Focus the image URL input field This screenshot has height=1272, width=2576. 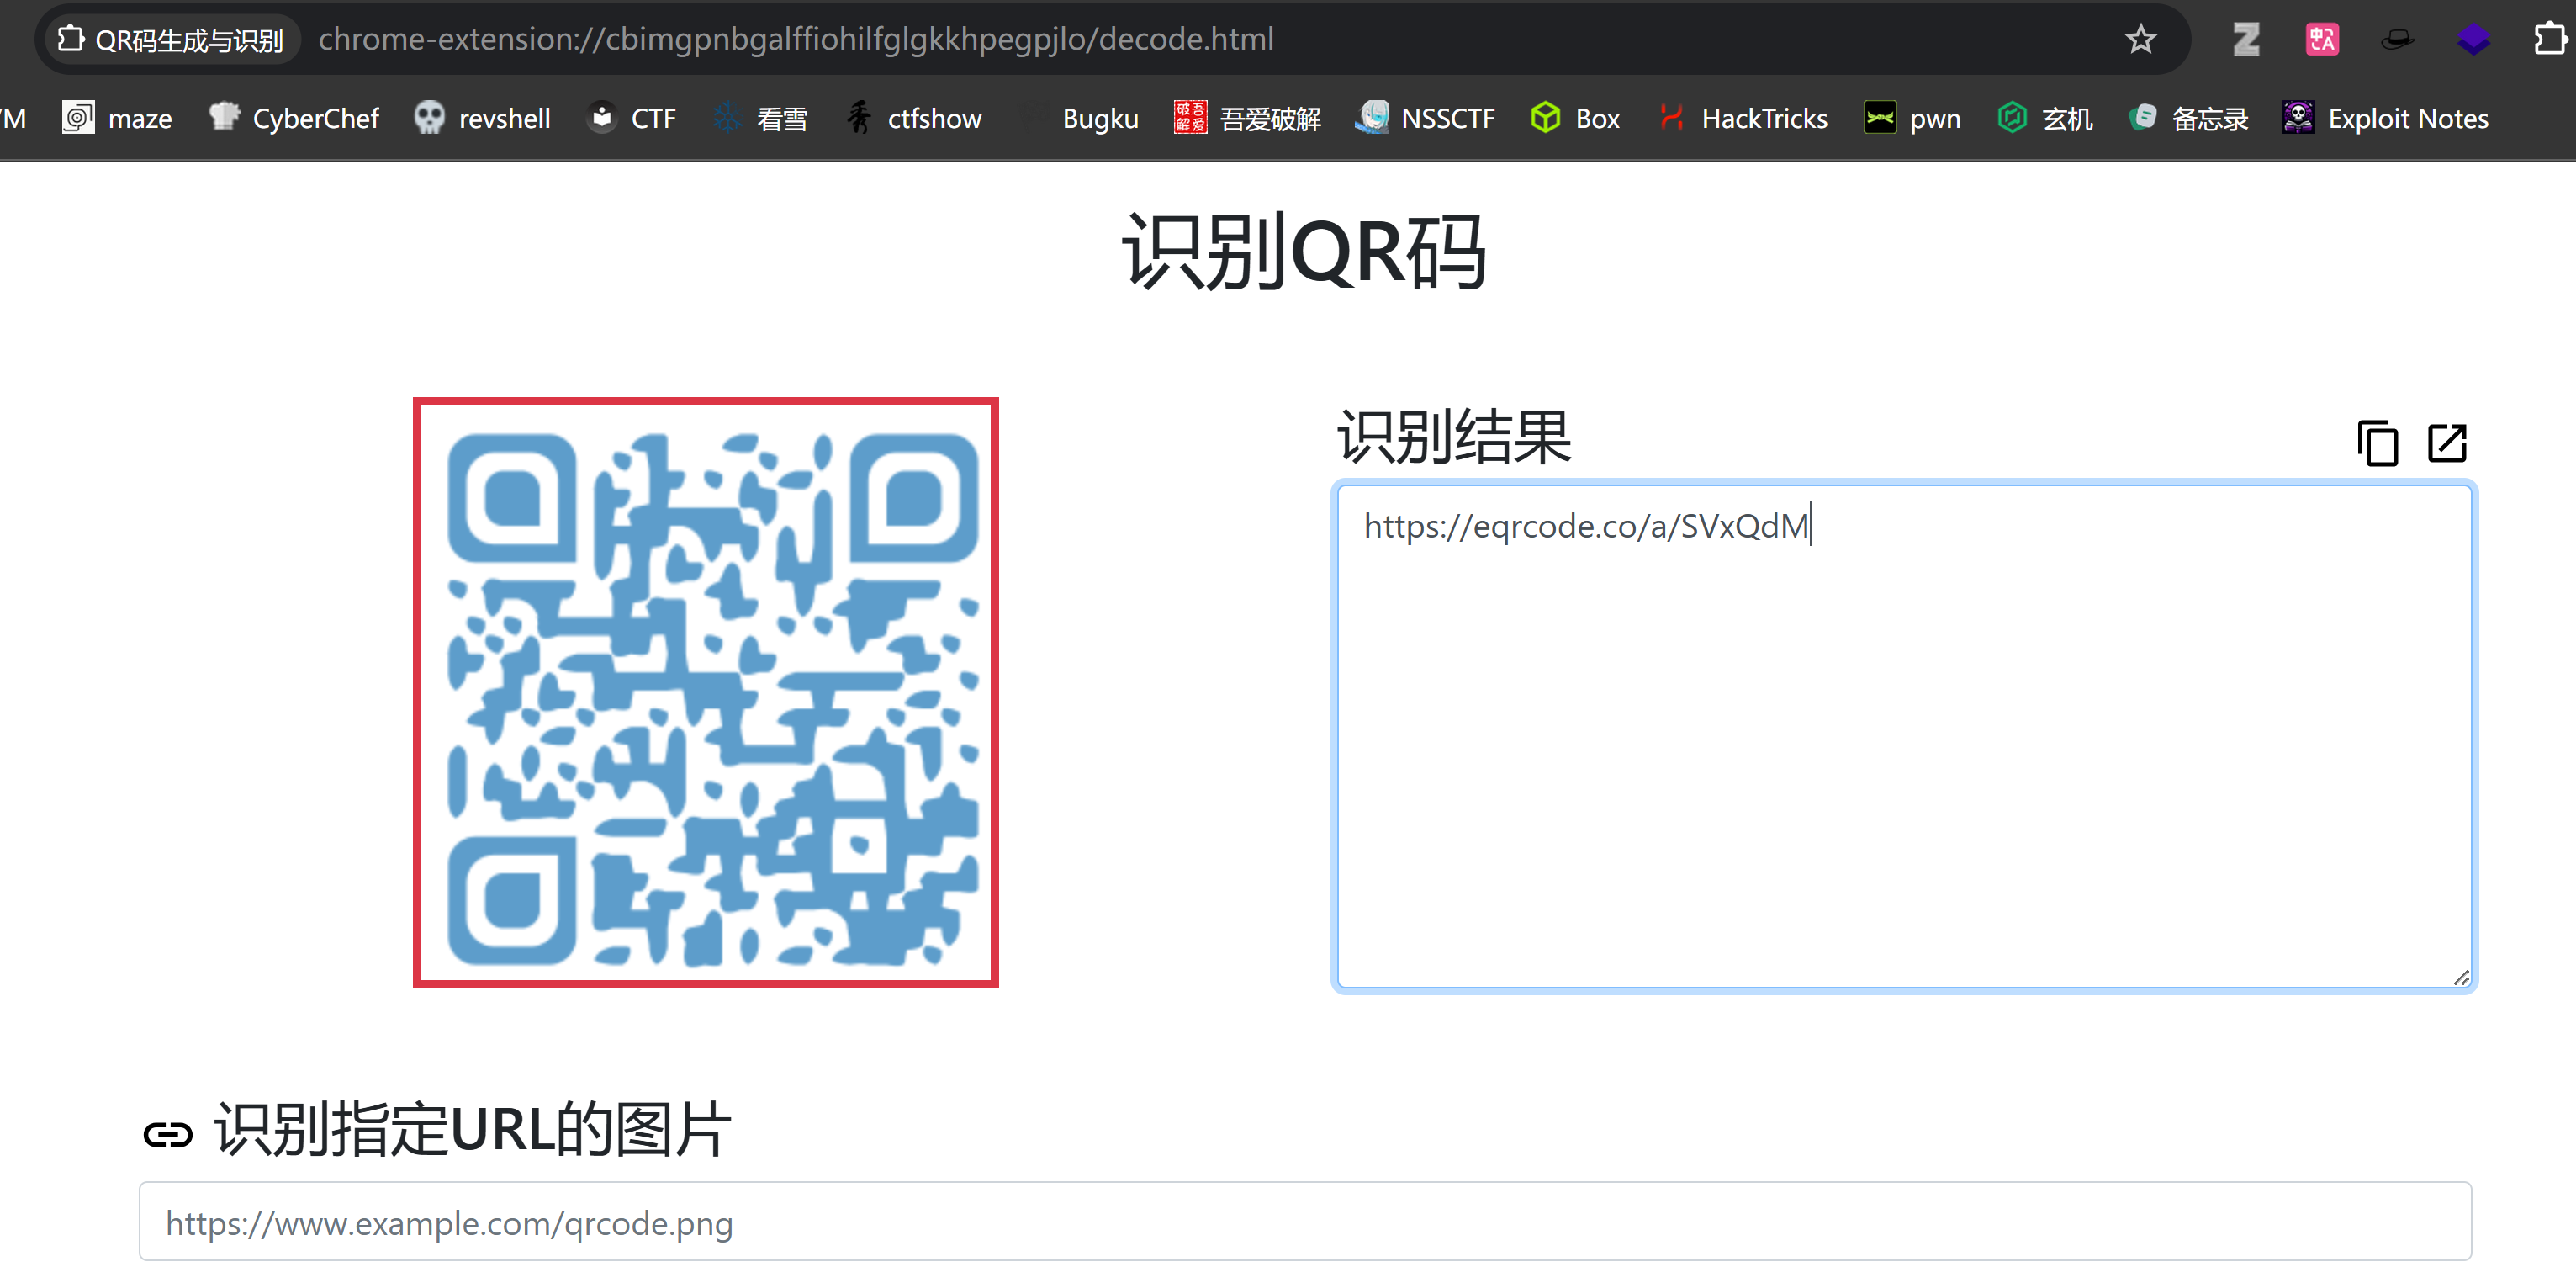click(1305, 1221)
